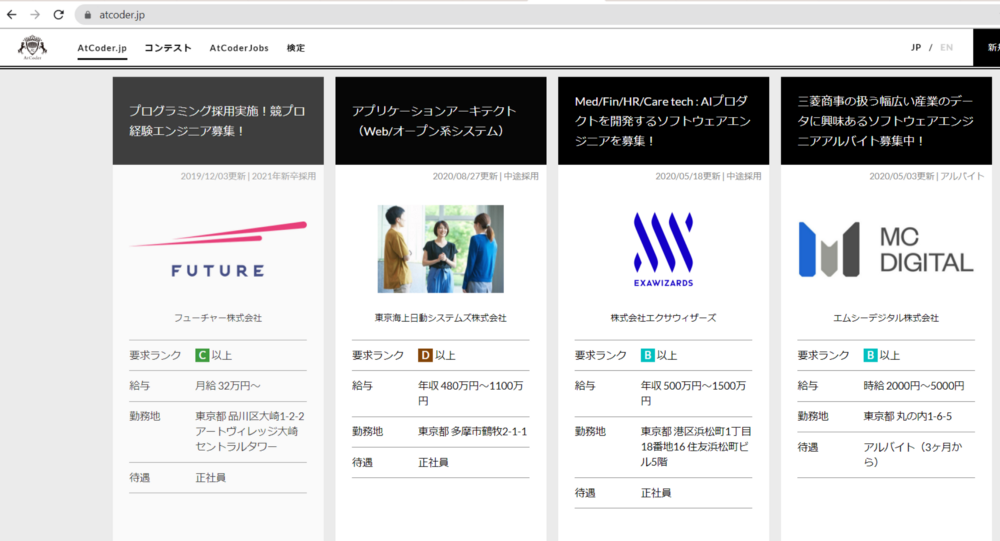Click the photo of three people talking

click(441, 249)
